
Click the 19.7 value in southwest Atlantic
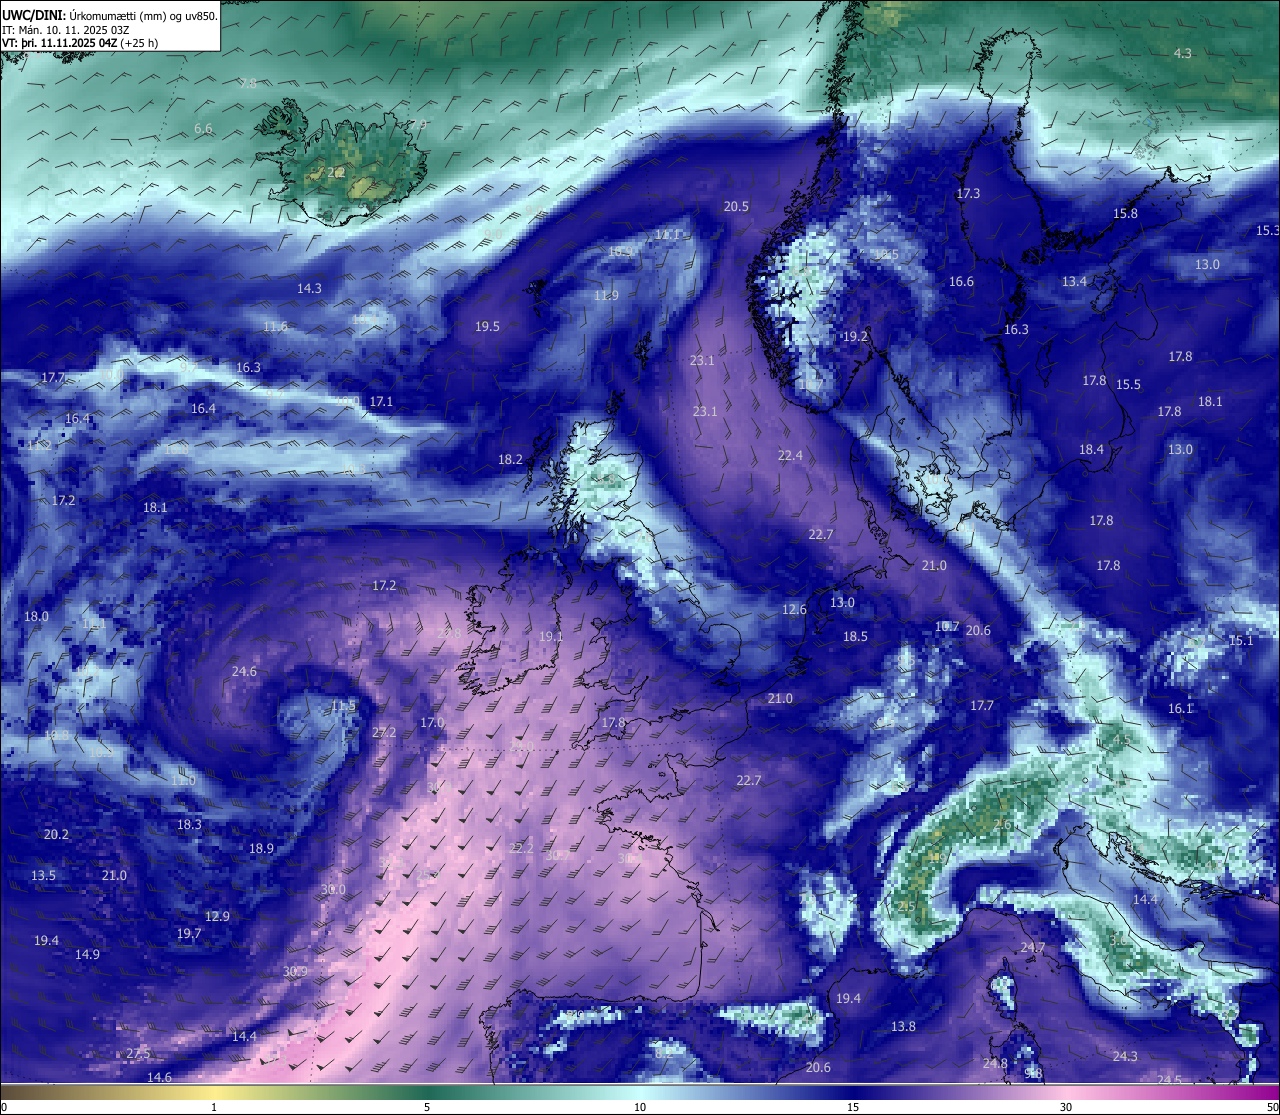pyautogui.click(x=189, y=933)
